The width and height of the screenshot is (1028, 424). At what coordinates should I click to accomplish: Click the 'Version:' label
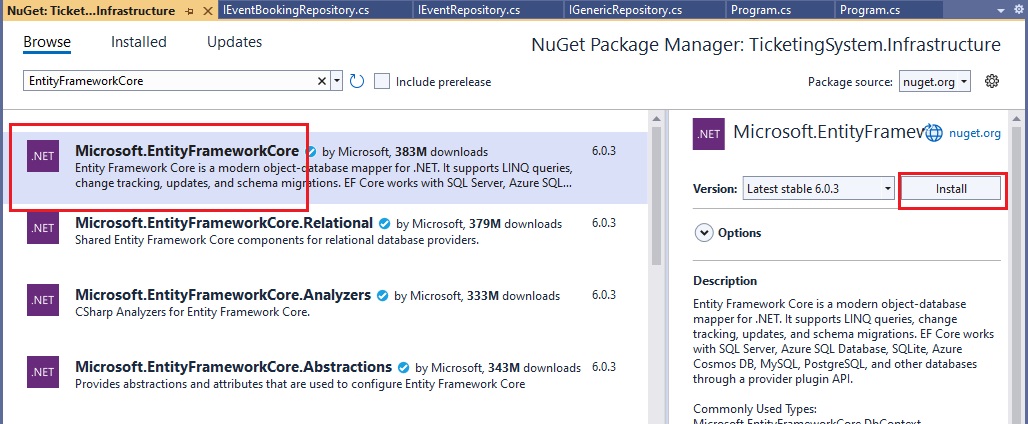point(715,189)
